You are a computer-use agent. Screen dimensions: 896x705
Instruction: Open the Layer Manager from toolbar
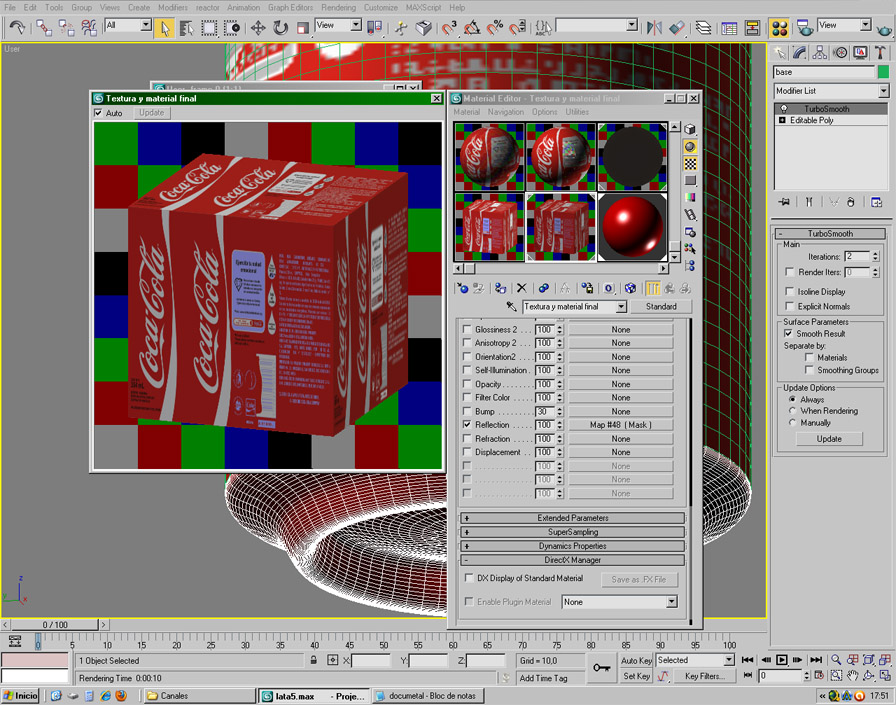click(703, 27)
